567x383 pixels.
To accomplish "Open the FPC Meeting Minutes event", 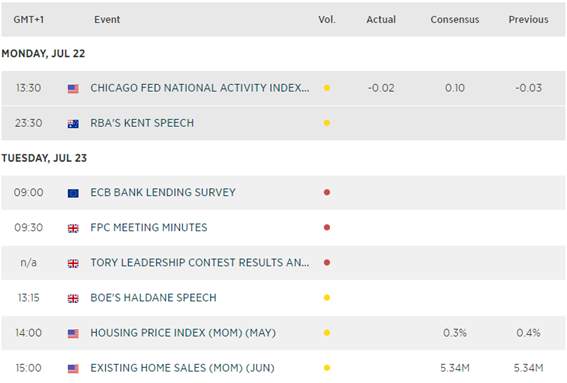I will pos(149,227).
